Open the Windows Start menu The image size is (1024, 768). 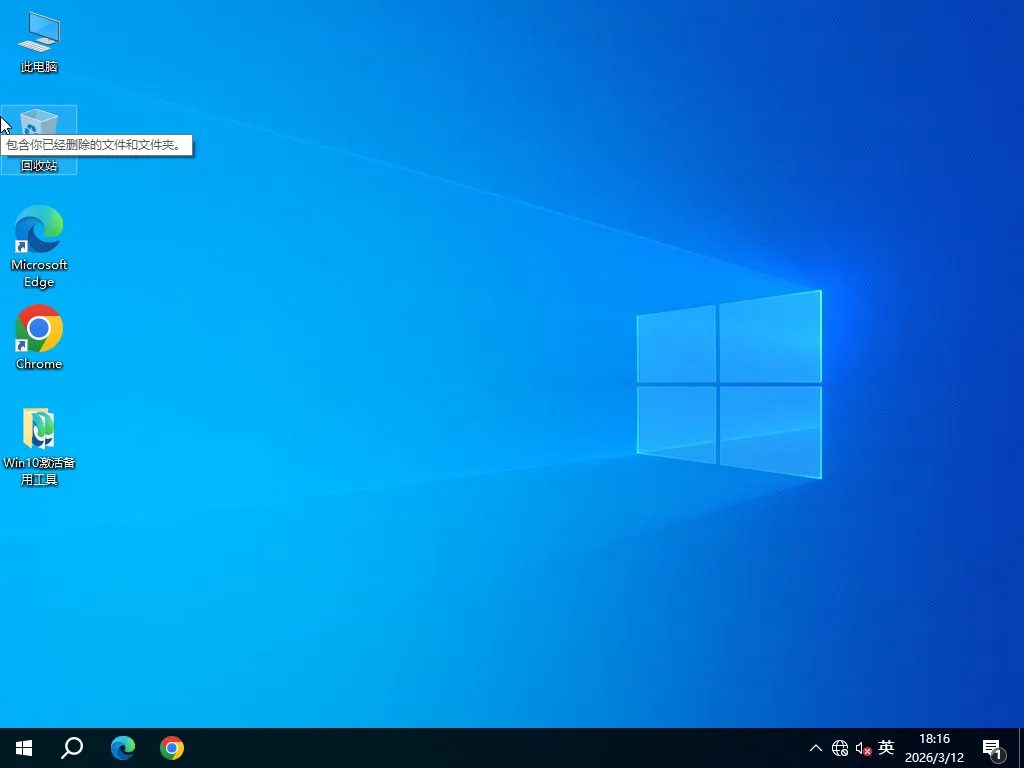tap(24, 748)
